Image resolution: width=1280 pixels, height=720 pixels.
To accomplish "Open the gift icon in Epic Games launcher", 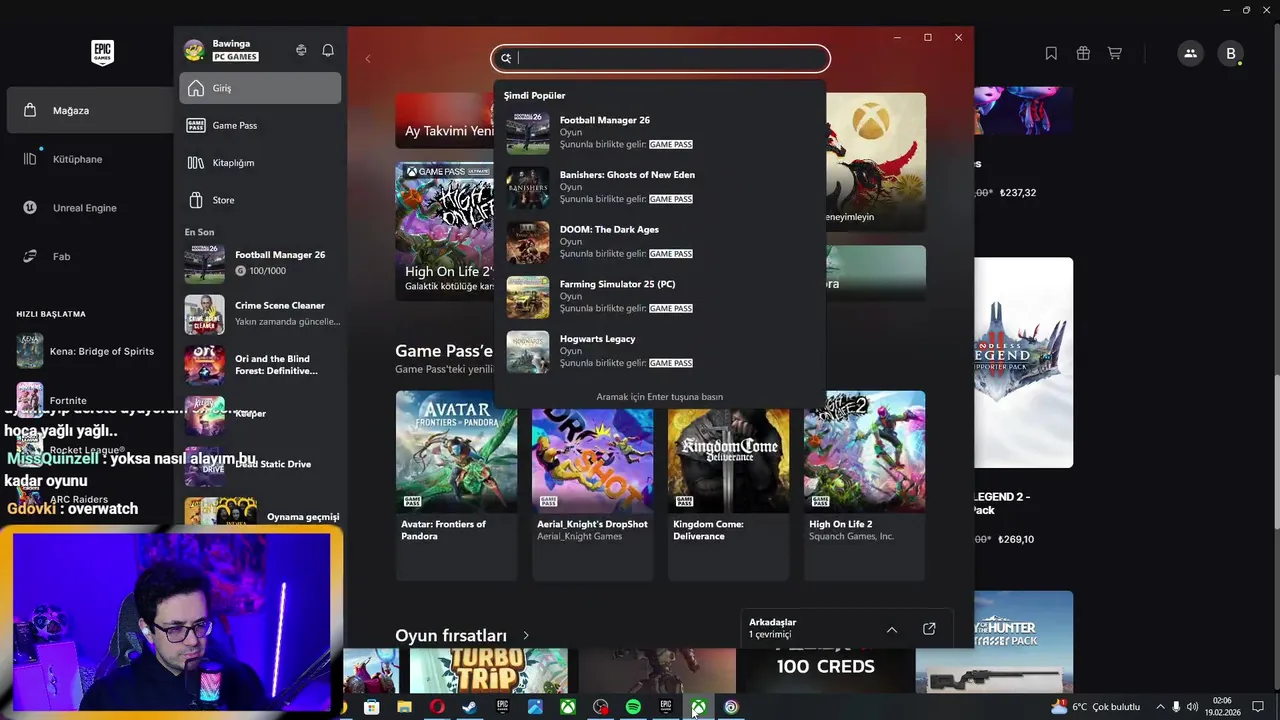I will click(1083, 53).
